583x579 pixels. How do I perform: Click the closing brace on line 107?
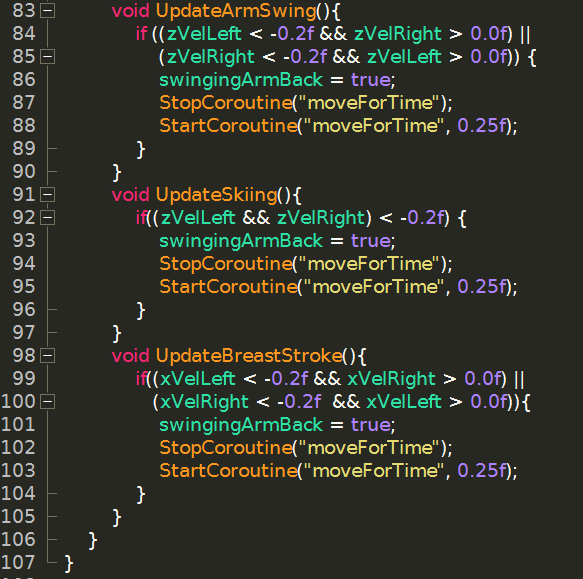pos(69,564)
